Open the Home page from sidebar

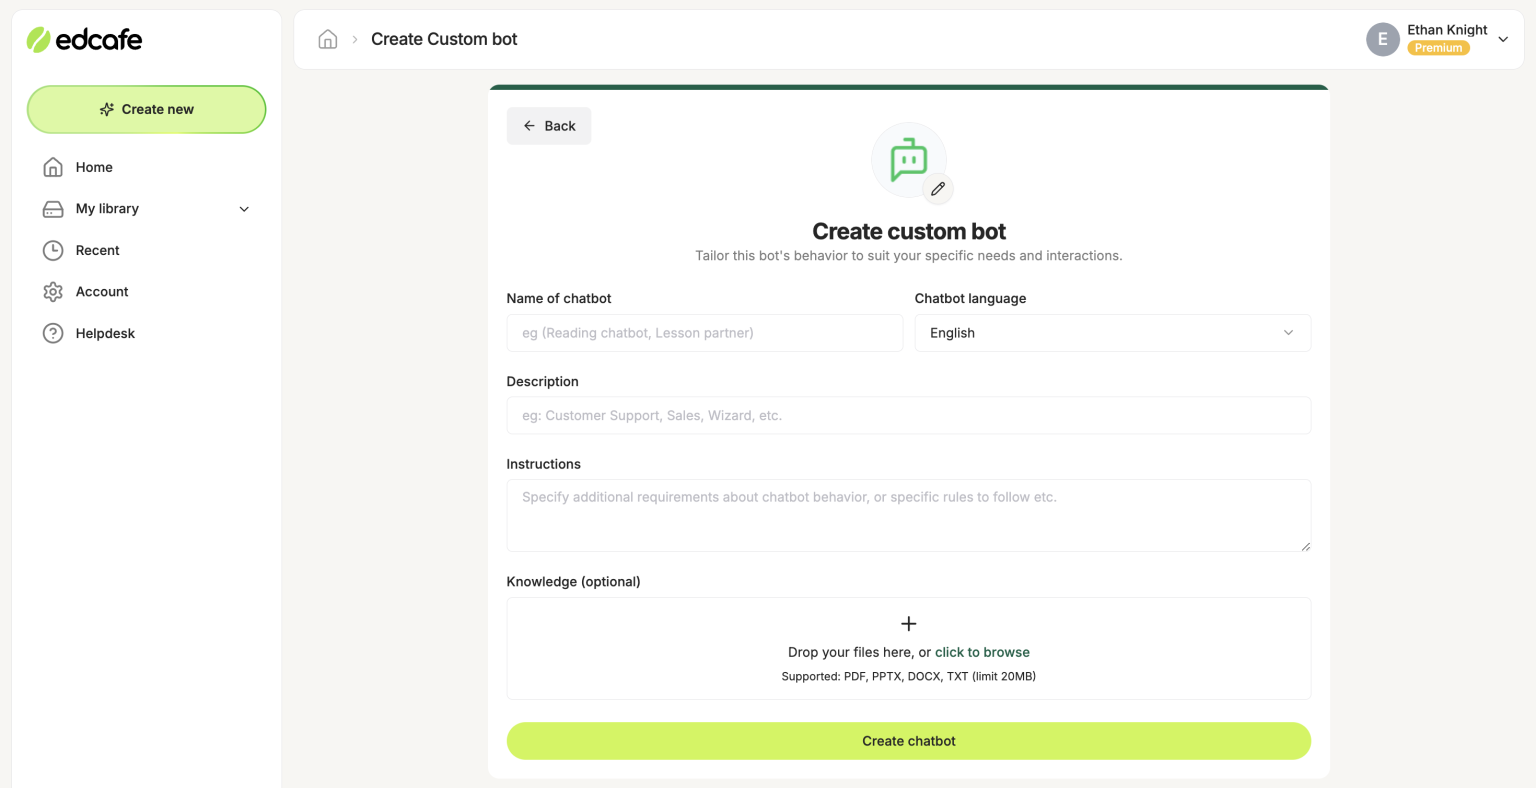[x=94, y=167]
